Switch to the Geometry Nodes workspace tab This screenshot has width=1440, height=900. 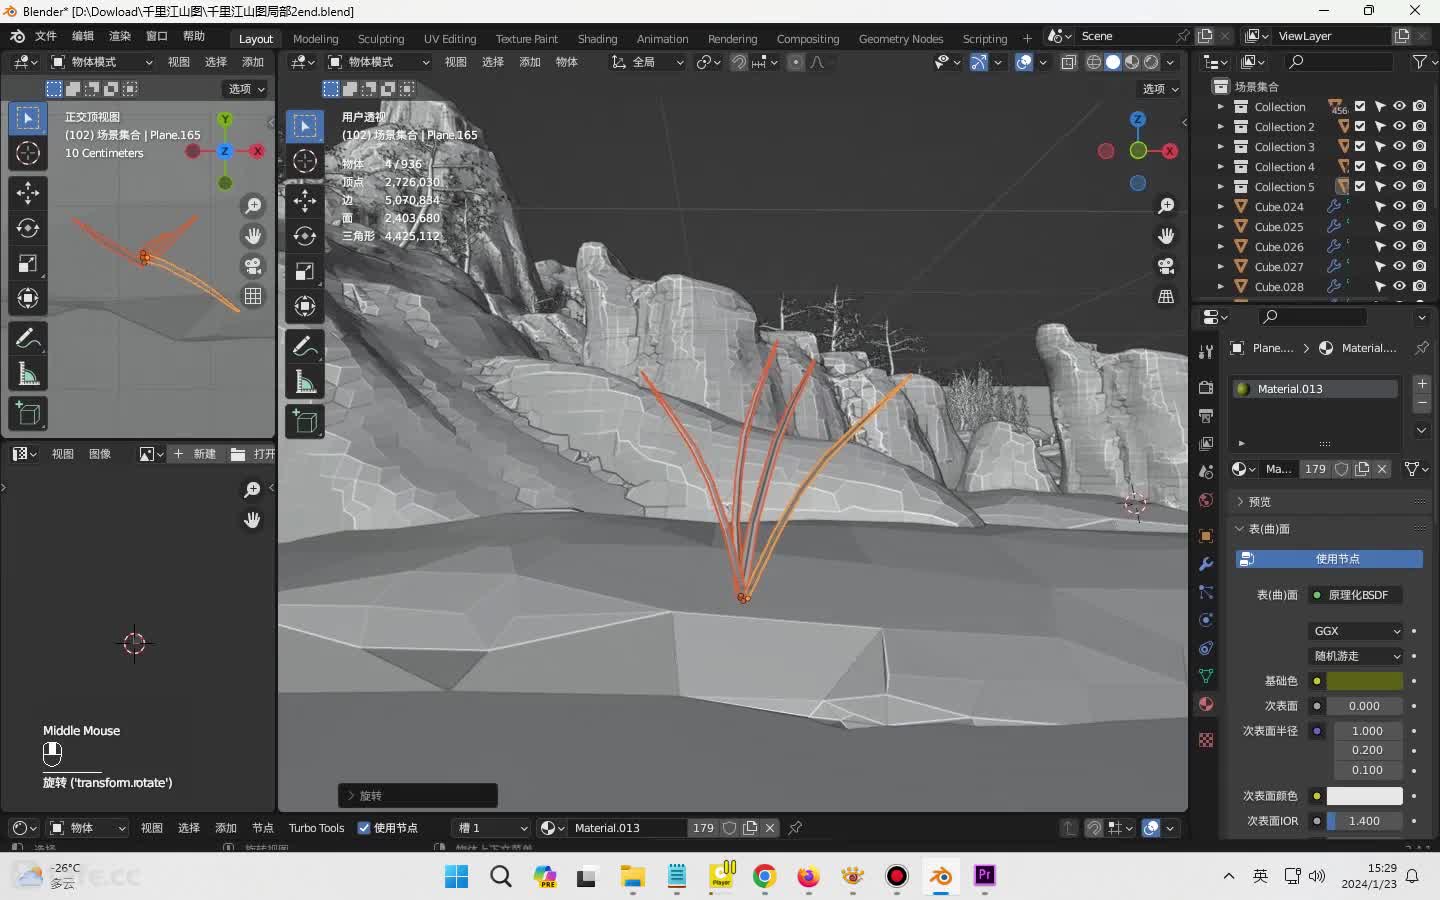click(x=901, y=39)
